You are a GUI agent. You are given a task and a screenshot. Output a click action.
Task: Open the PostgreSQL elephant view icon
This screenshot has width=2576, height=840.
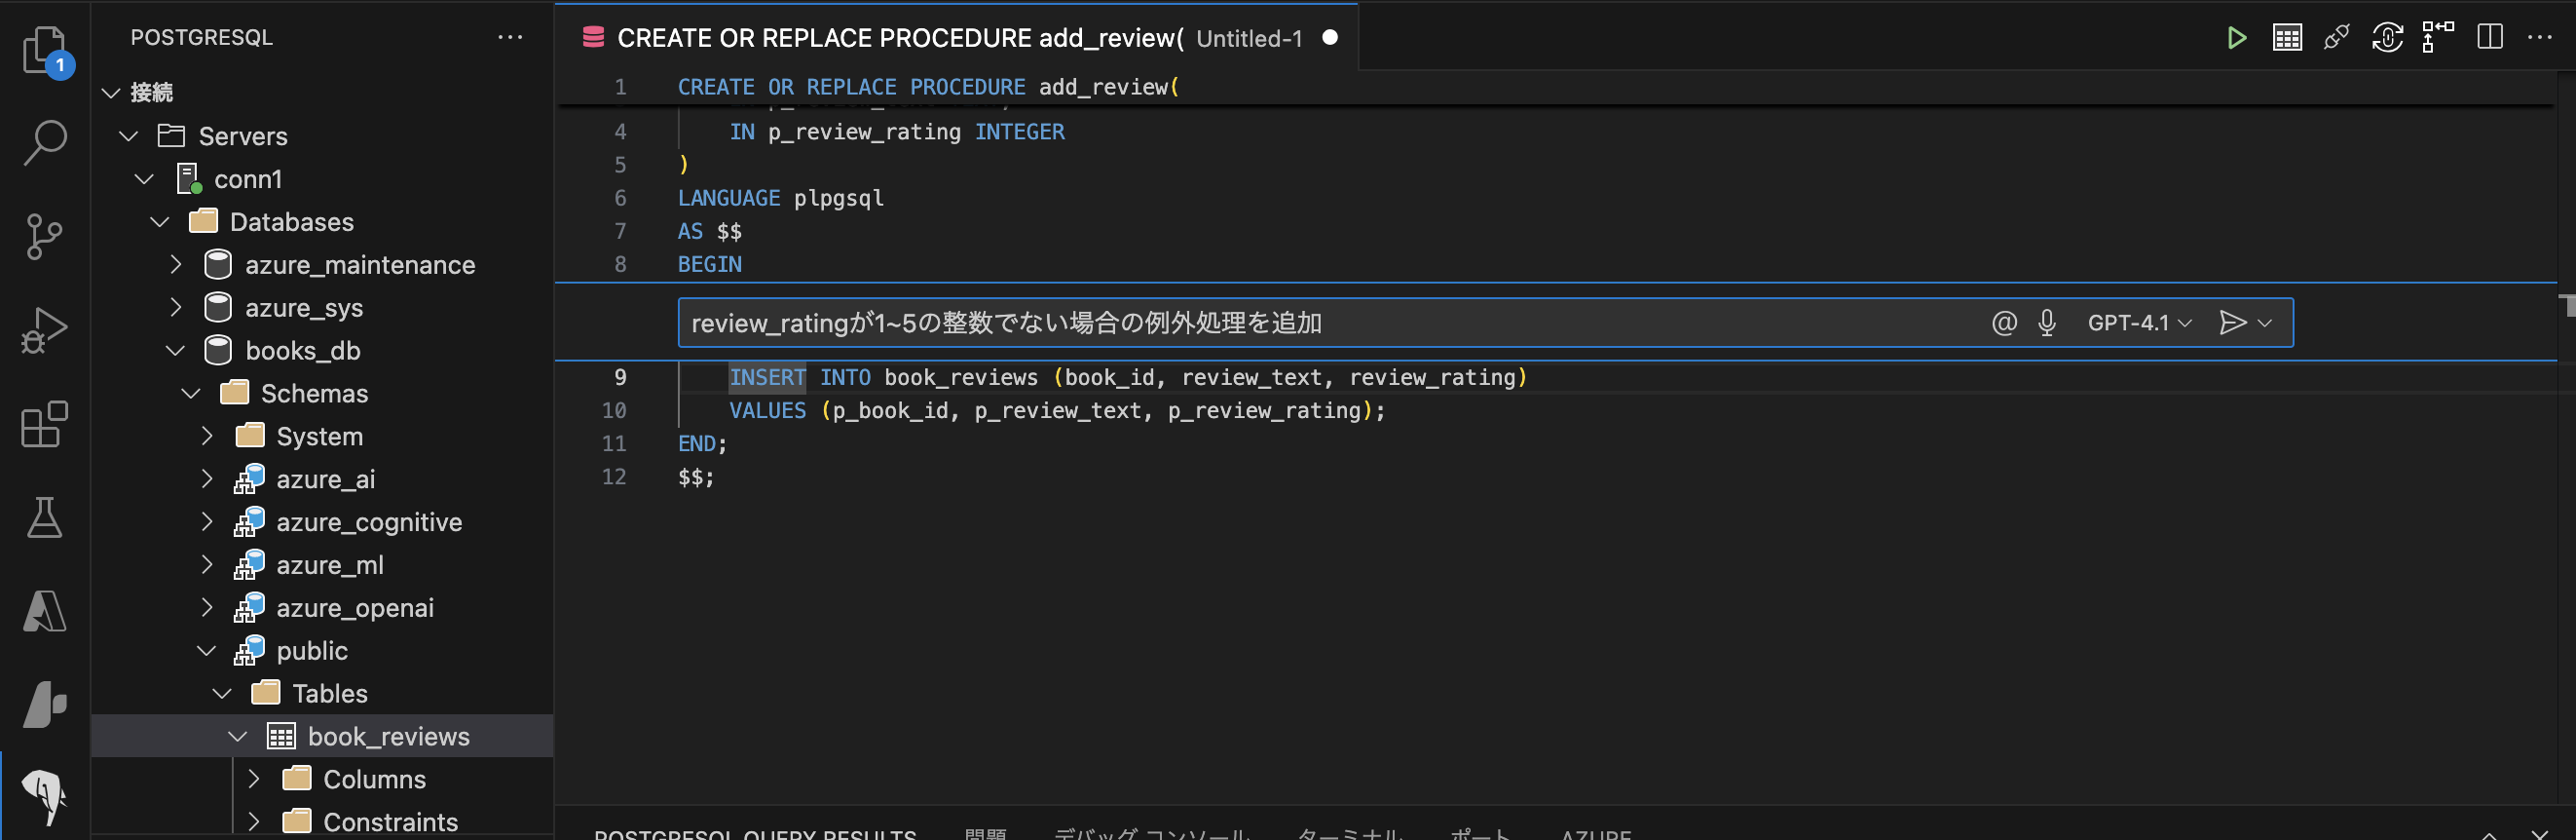45,797
